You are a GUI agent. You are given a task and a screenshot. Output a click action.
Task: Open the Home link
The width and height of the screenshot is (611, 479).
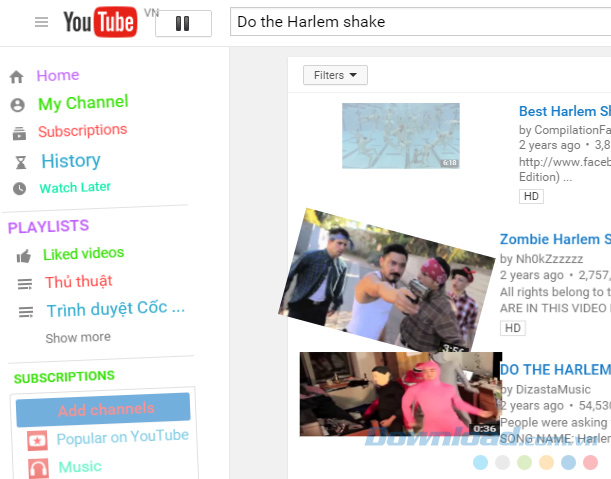click(x=58, y=75)
